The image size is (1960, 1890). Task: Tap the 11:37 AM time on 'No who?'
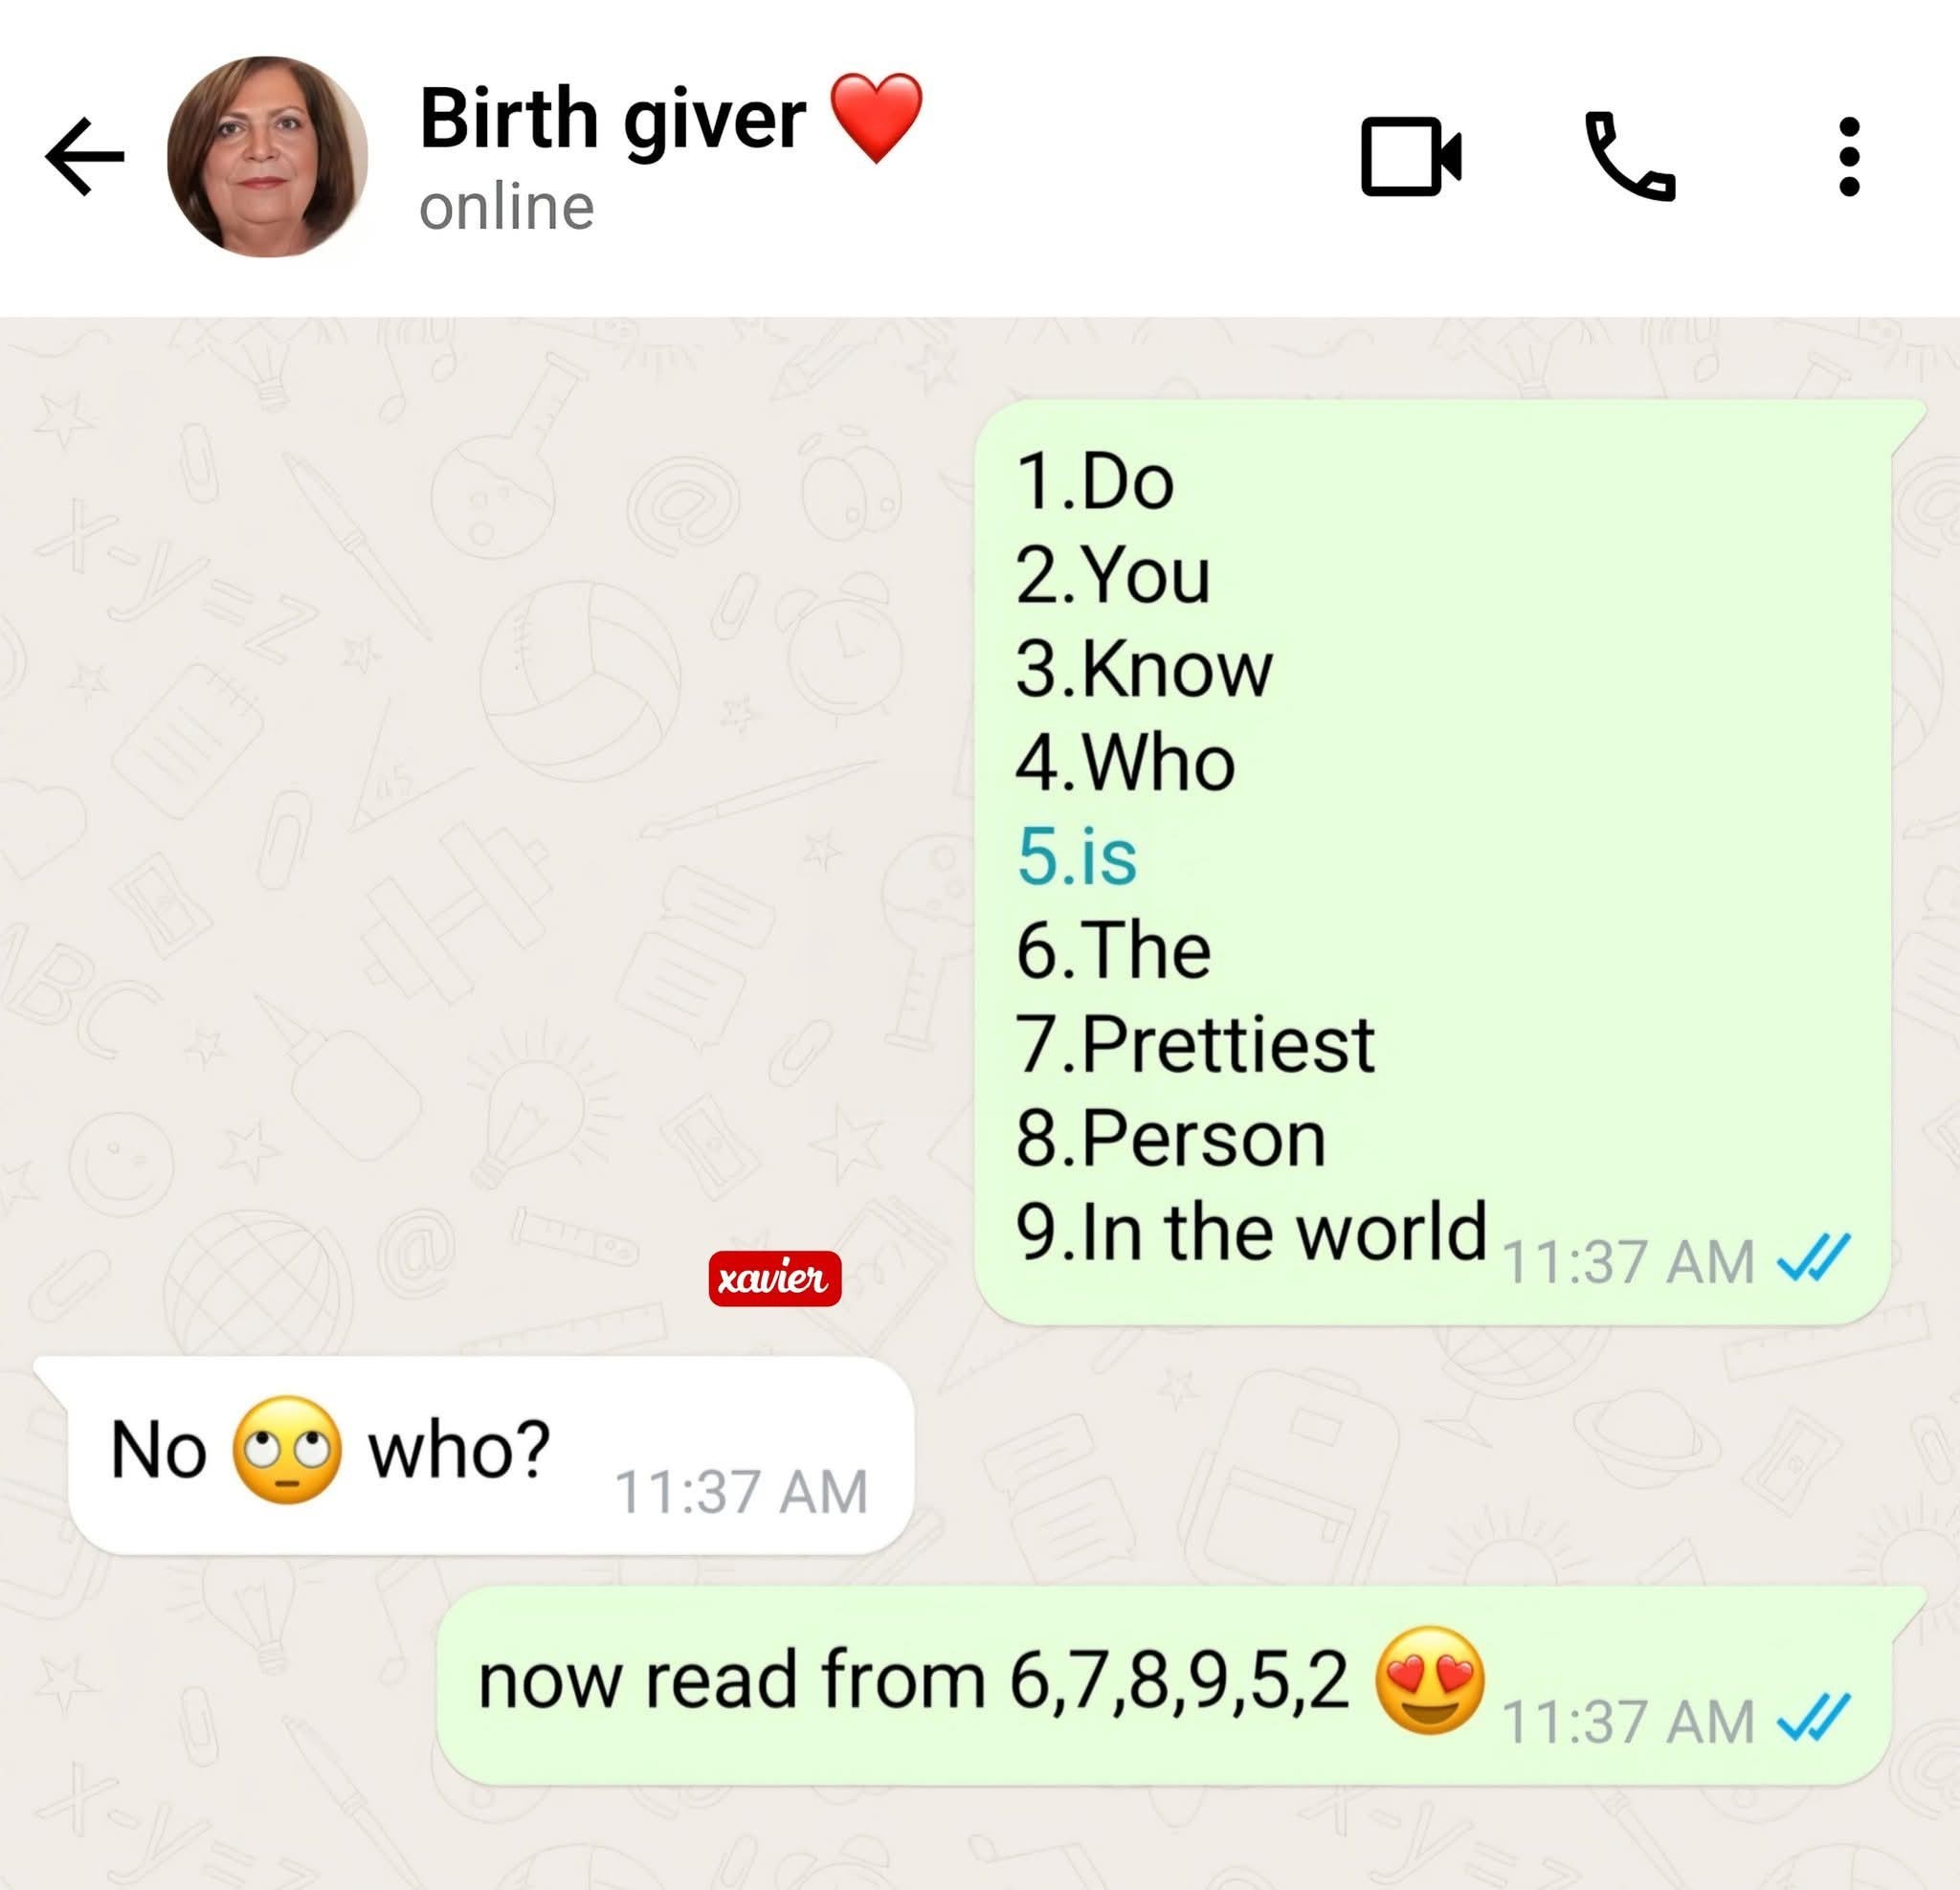pos(741,1493)
